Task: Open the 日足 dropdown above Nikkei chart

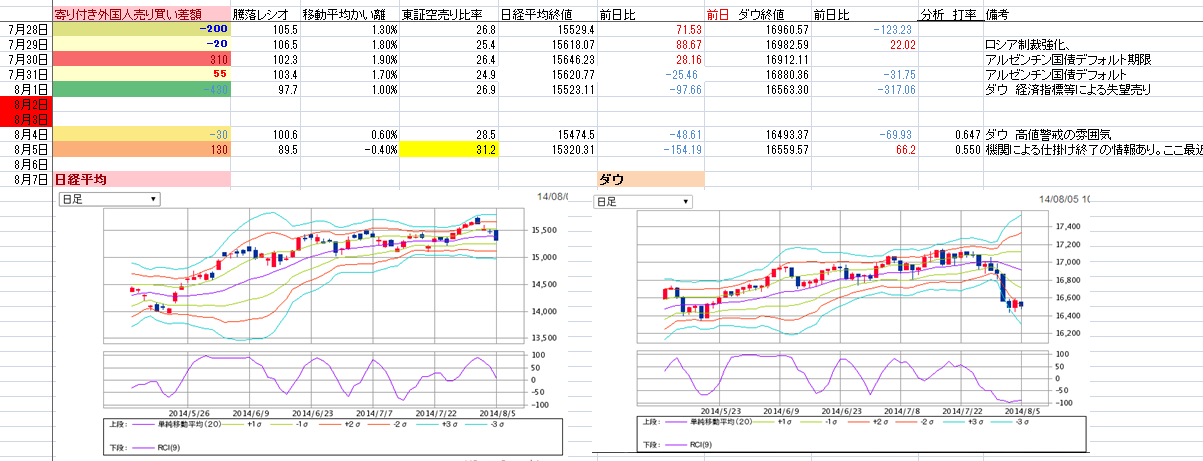Action: (108, 200)
